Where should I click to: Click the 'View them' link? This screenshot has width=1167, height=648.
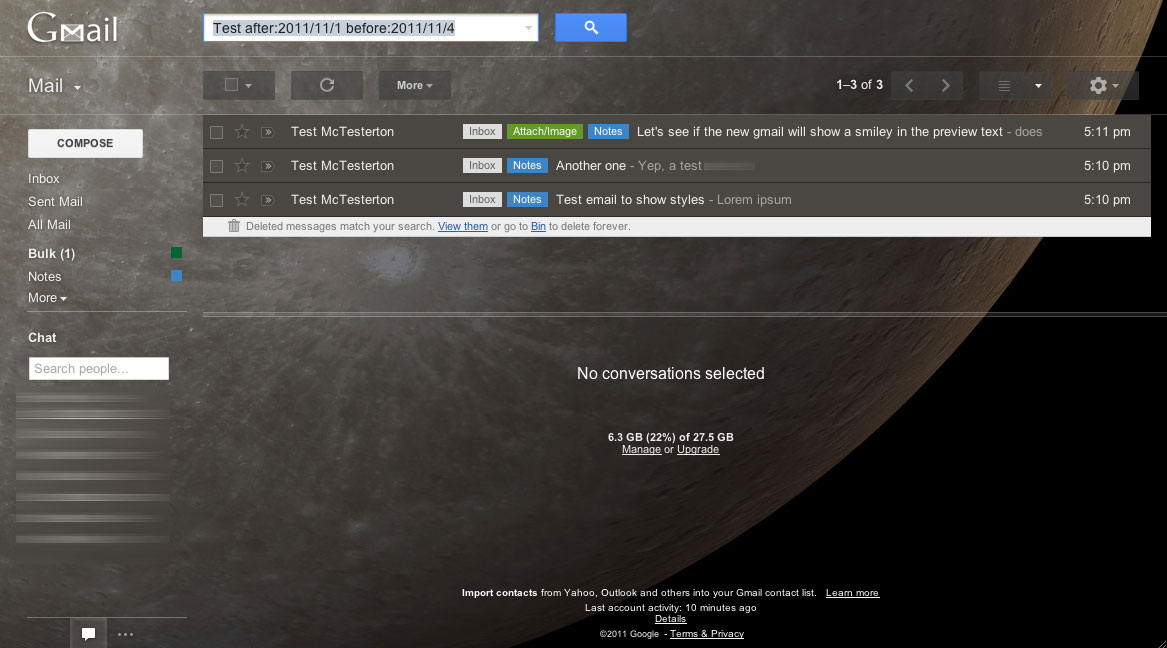(463, 226)
